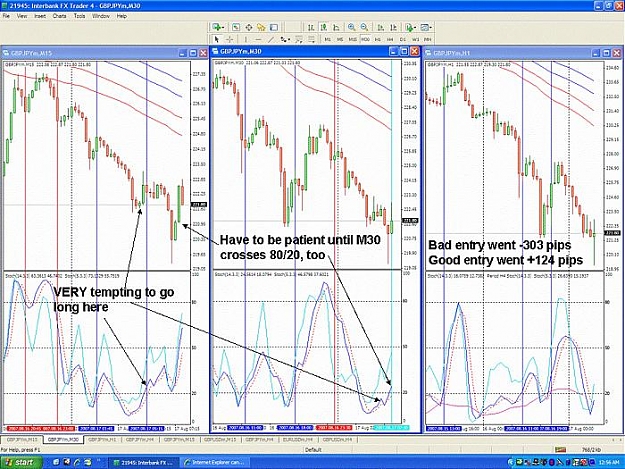Switch to bar chart display icon
The height and width of the screenshot is (469, 625).
coord(311,27)
